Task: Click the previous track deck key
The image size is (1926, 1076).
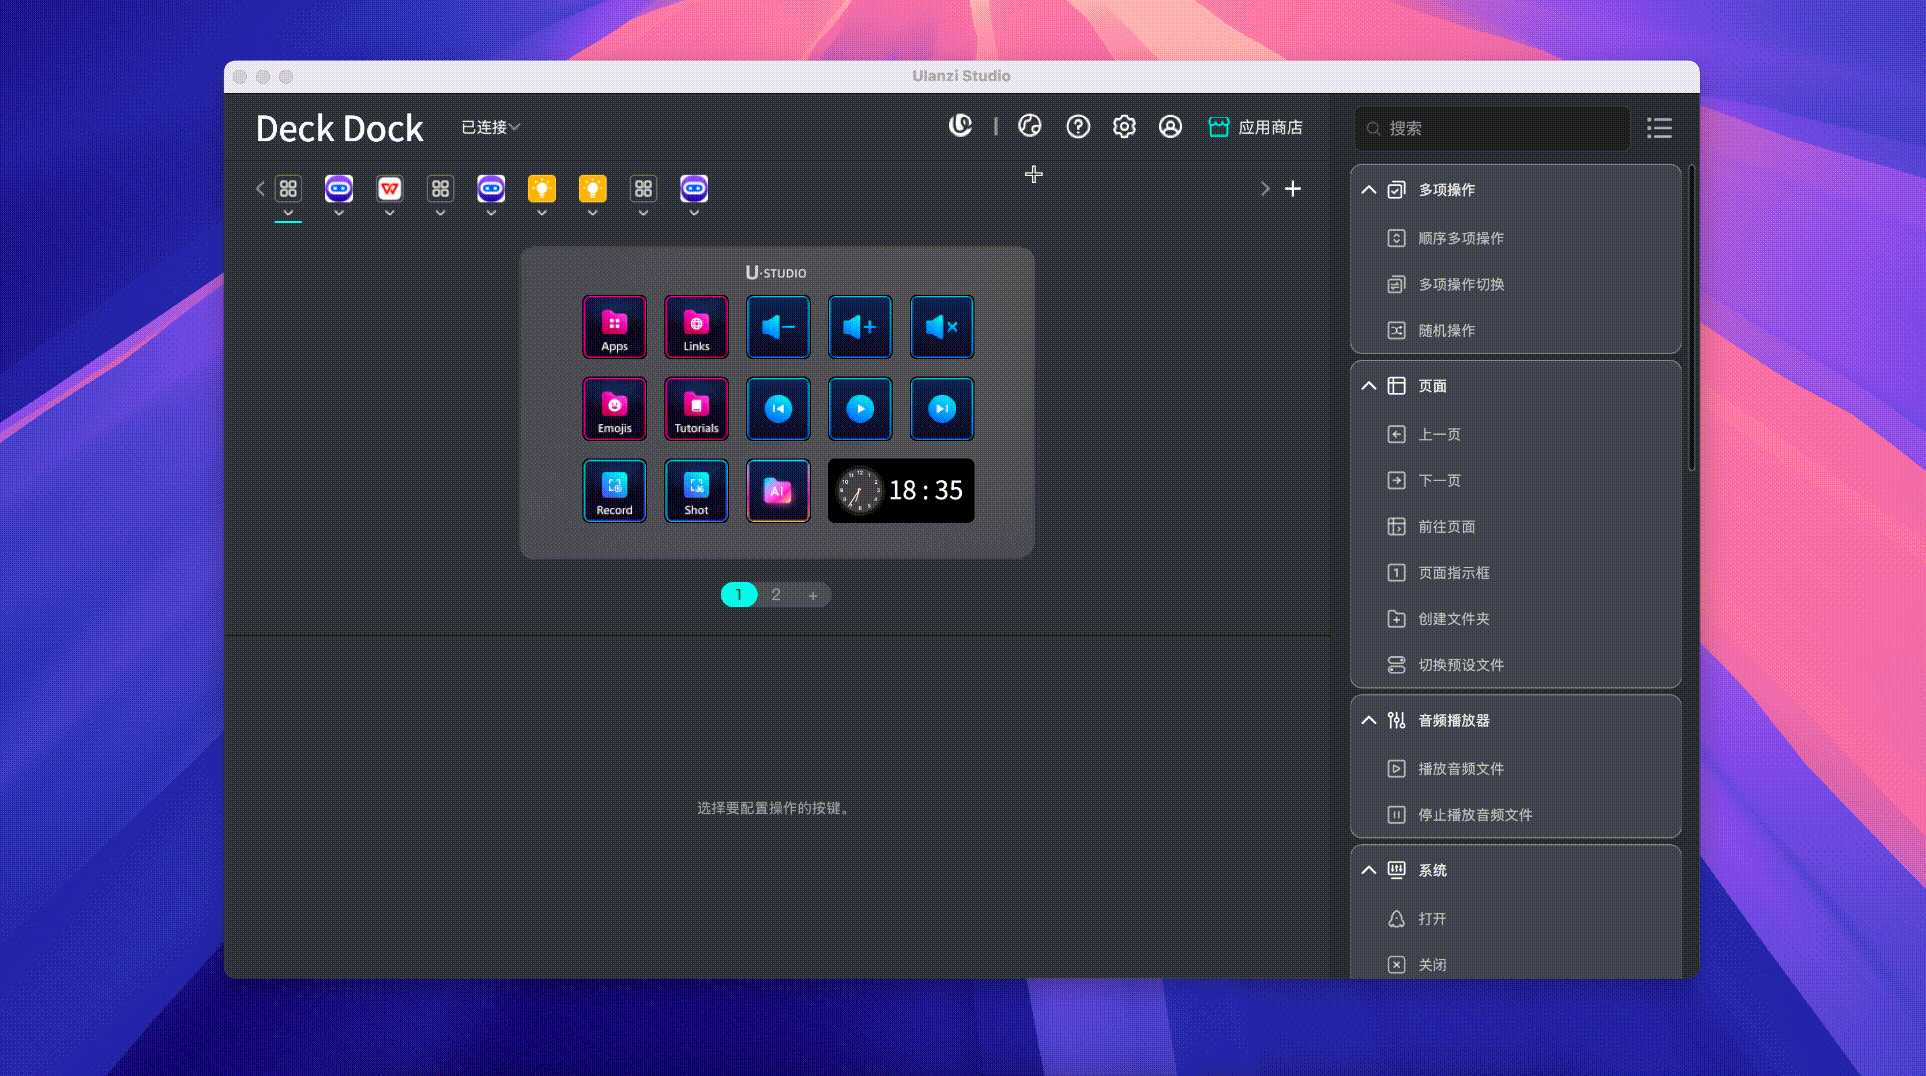Action: [778, 409]
